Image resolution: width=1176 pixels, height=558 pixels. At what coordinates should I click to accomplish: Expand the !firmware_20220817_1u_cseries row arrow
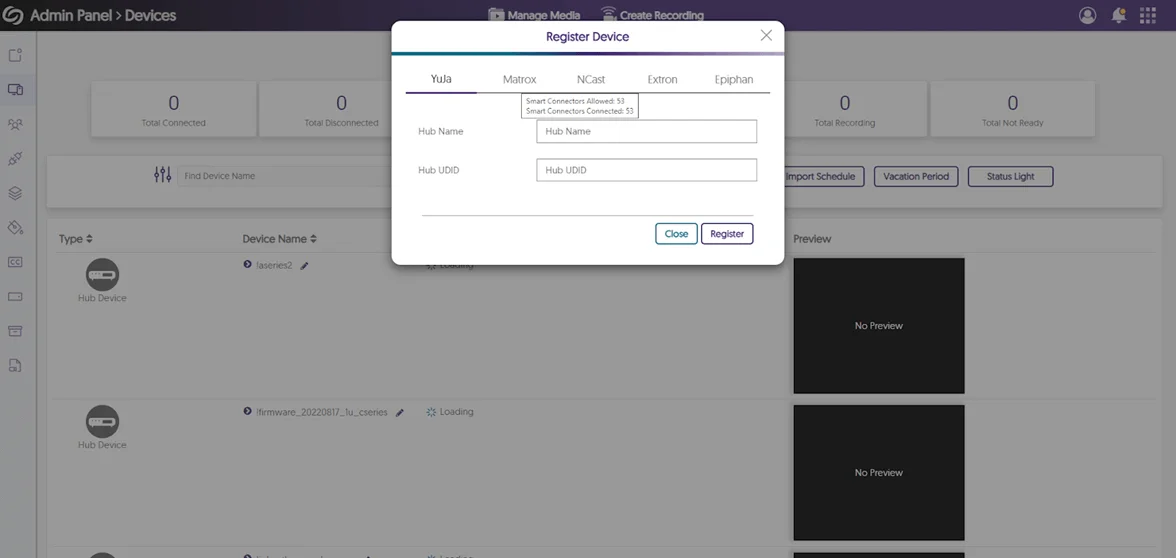click(x=248, y=412)
